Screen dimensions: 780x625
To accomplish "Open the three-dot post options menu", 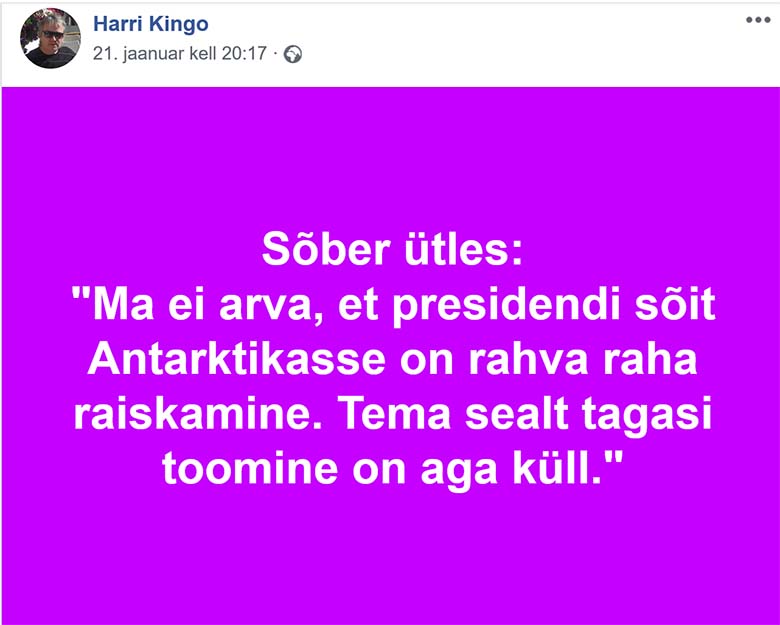I will tap(758, 20).
